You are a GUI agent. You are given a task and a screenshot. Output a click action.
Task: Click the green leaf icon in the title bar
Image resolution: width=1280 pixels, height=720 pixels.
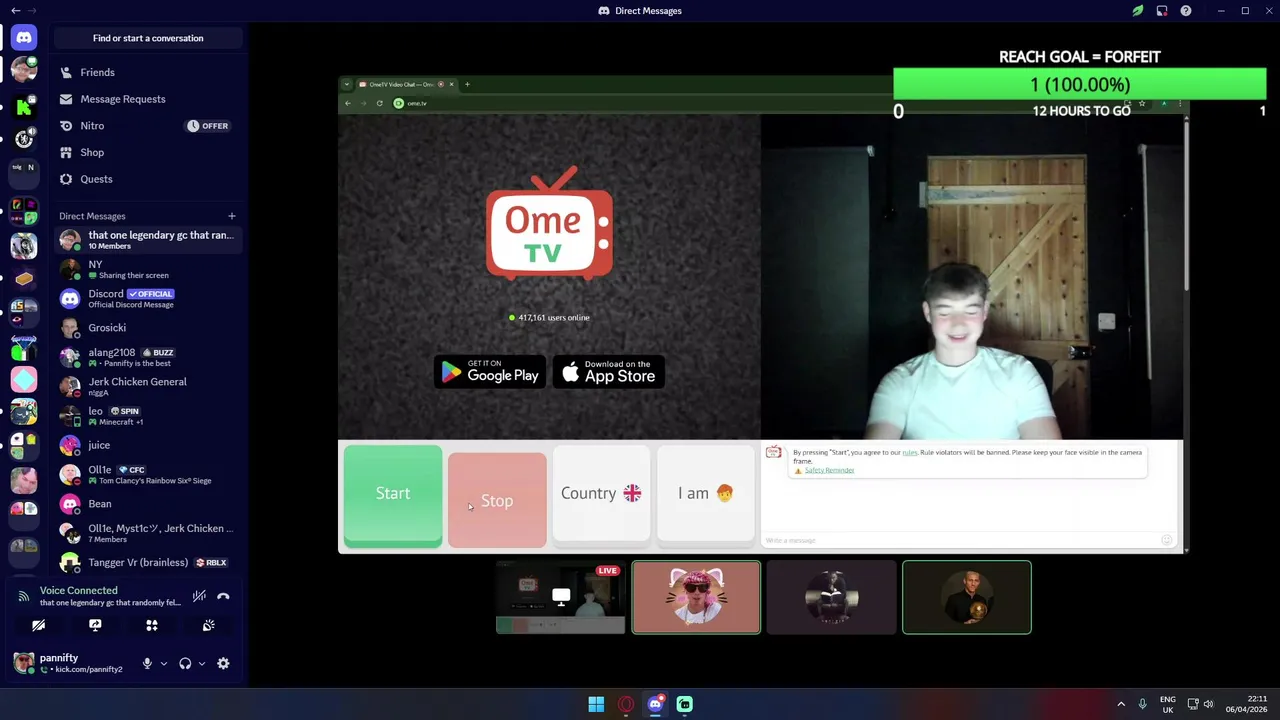pos(1138,11)
